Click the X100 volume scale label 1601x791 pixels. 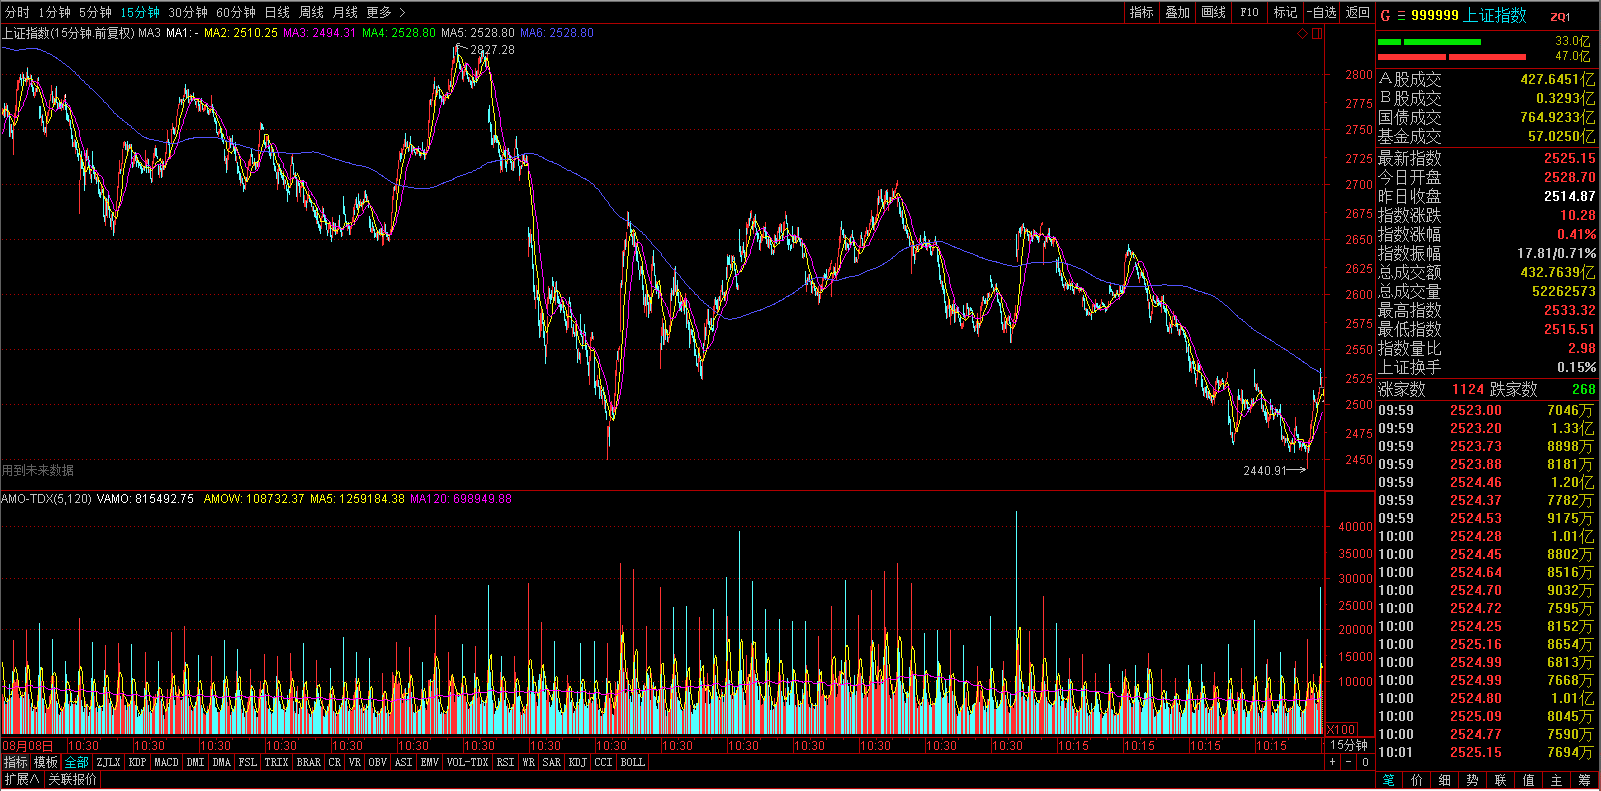point(1342,729)
